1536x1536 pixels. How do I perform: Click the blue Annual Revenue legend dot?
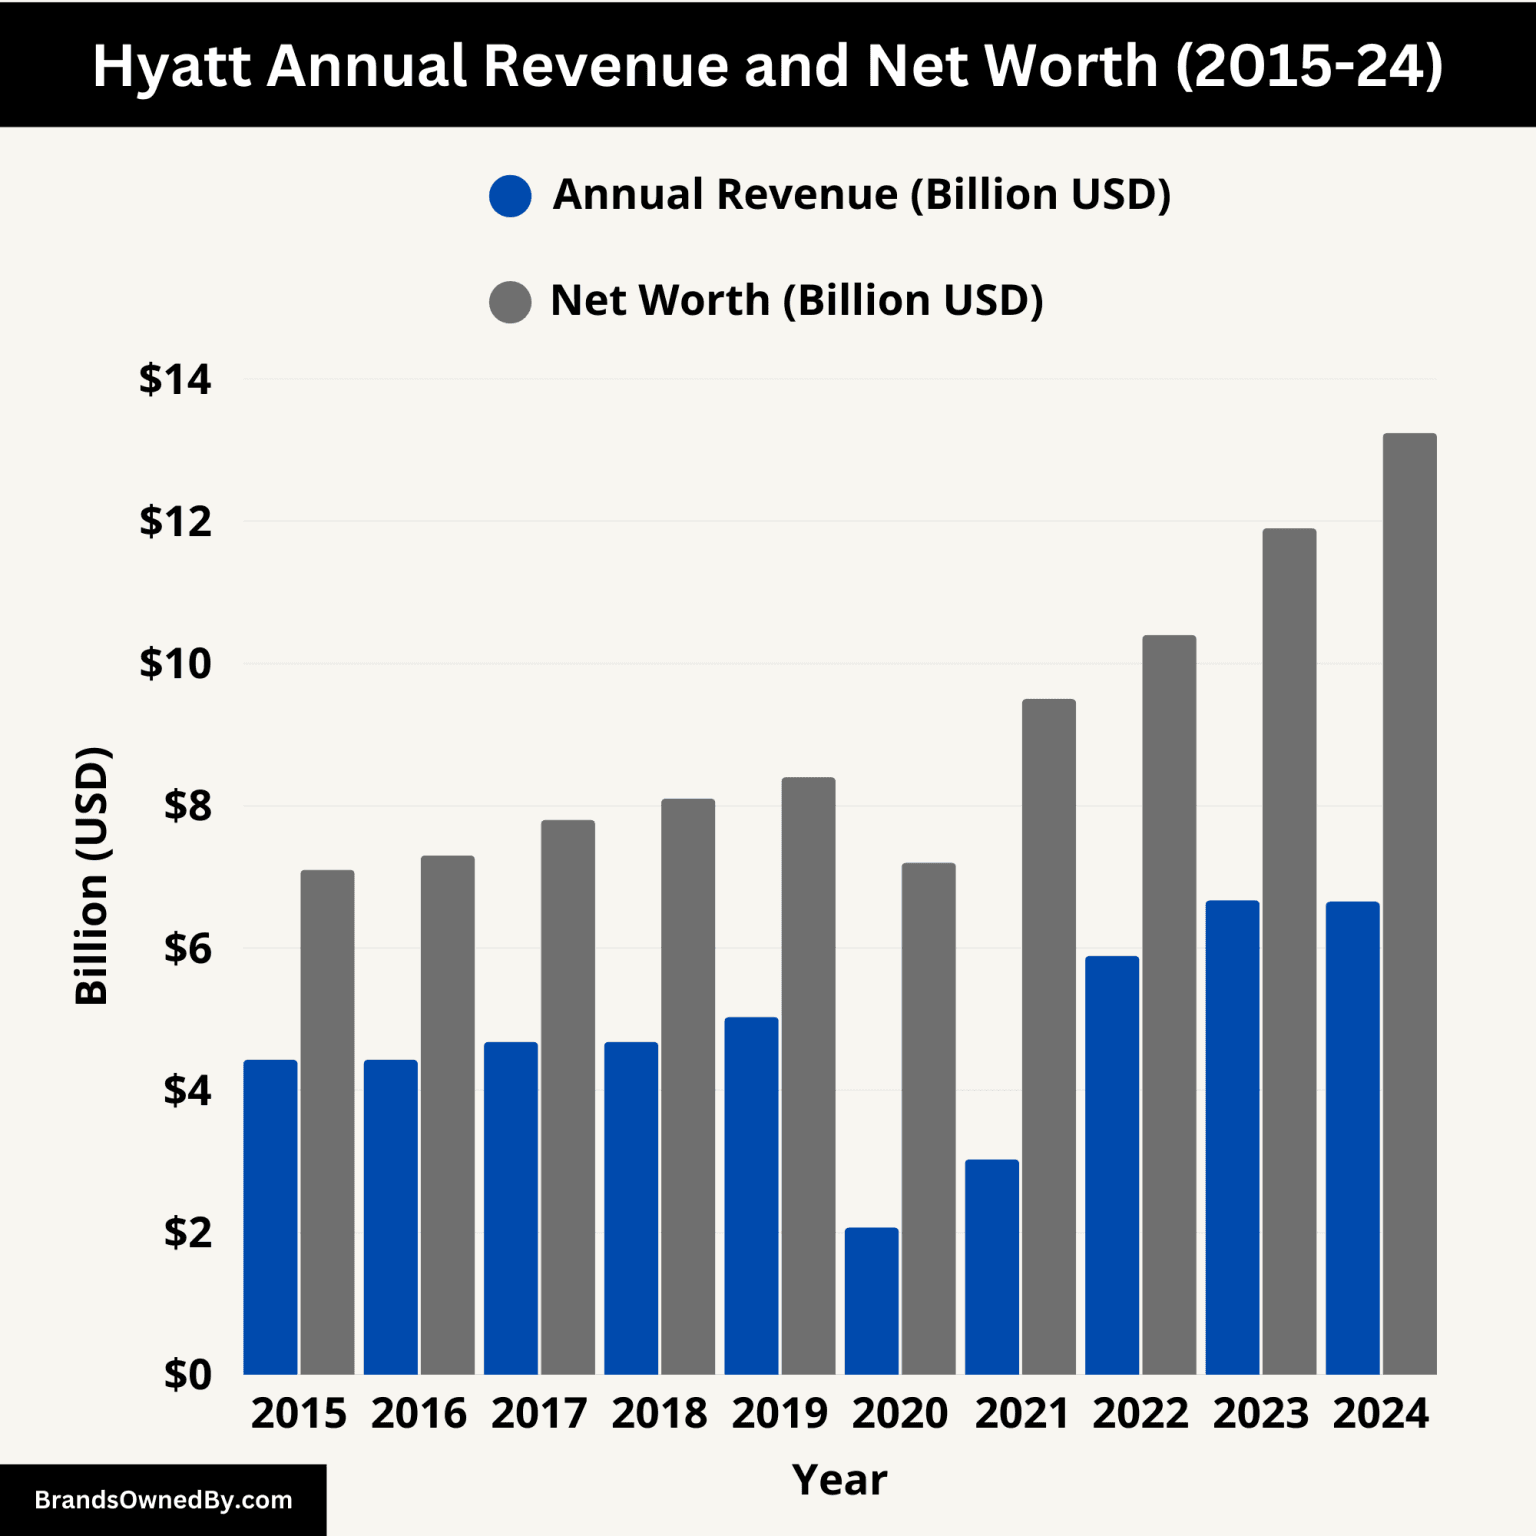(x=512, y=194)
